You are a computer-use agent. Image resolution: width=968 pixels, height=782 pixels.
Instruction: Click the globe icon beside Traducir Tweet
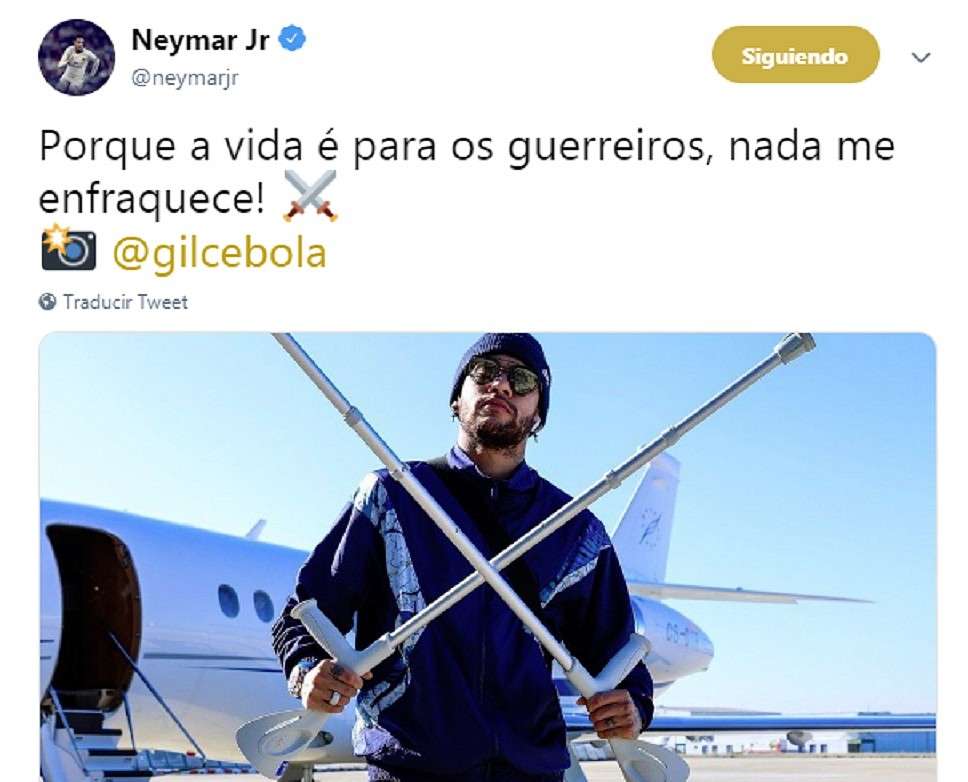tap(48, 302)
